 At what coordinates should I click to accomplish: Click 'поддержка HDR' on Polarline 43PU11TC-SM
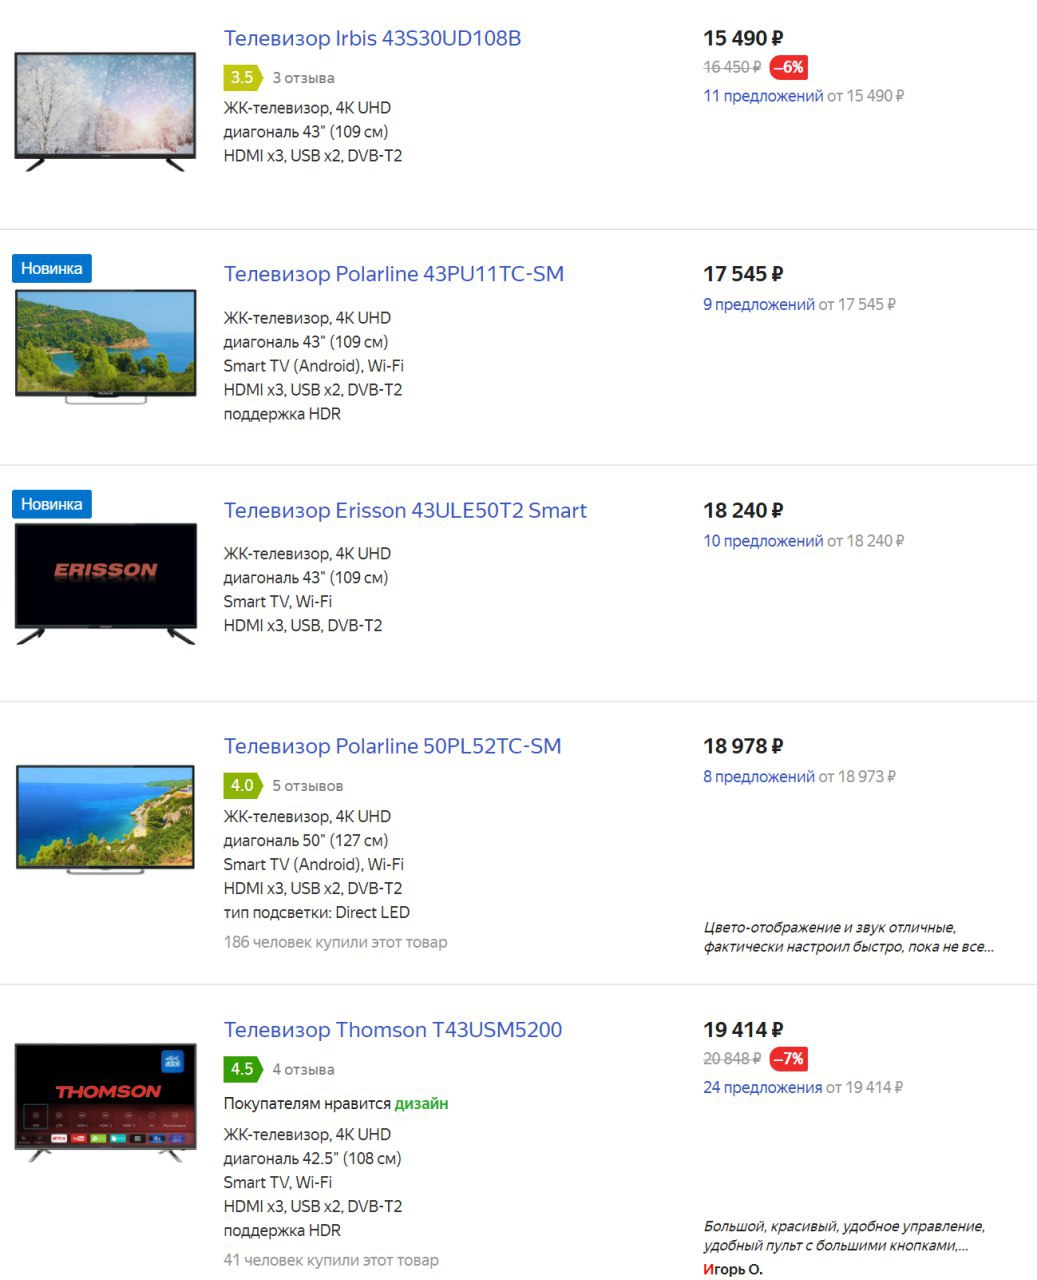[282, 414]
